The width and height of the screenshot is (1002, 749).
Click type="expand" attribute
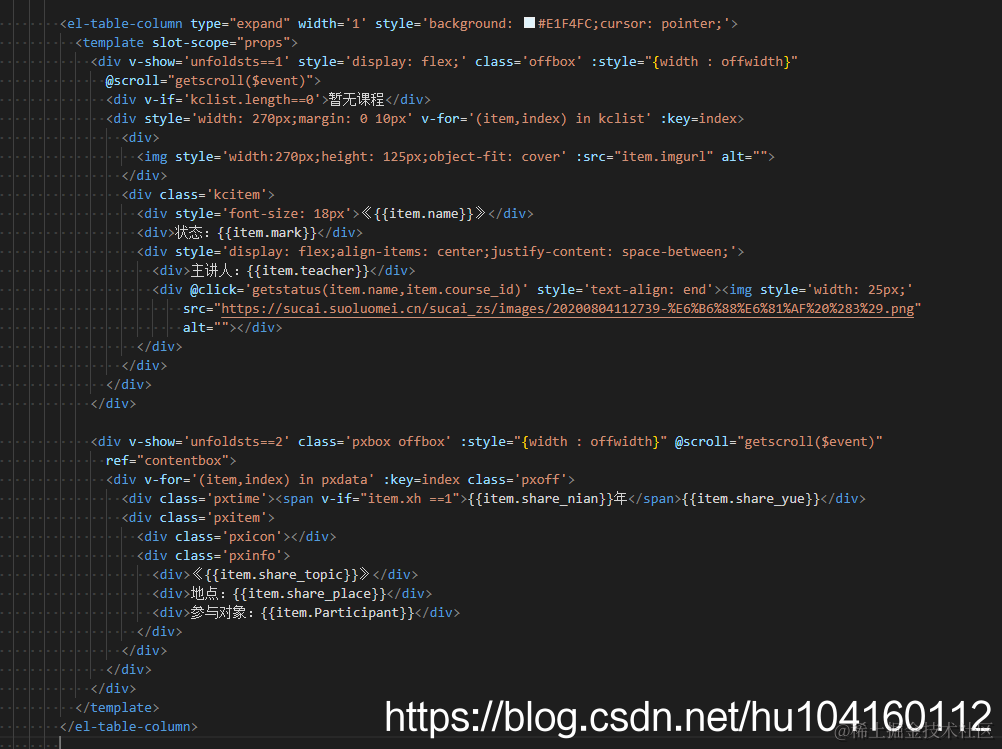pos(240,24)
